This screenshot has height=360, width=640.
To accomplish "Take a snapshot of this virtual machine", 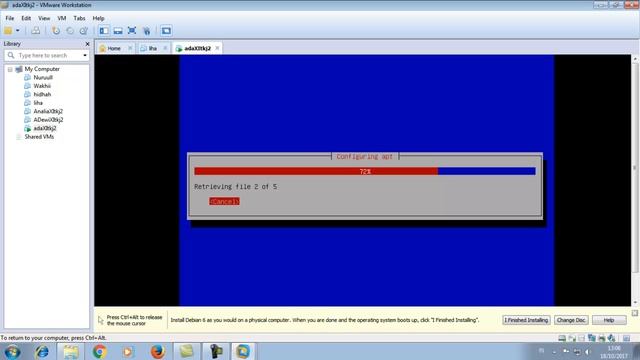I will (x=56, y=31).
